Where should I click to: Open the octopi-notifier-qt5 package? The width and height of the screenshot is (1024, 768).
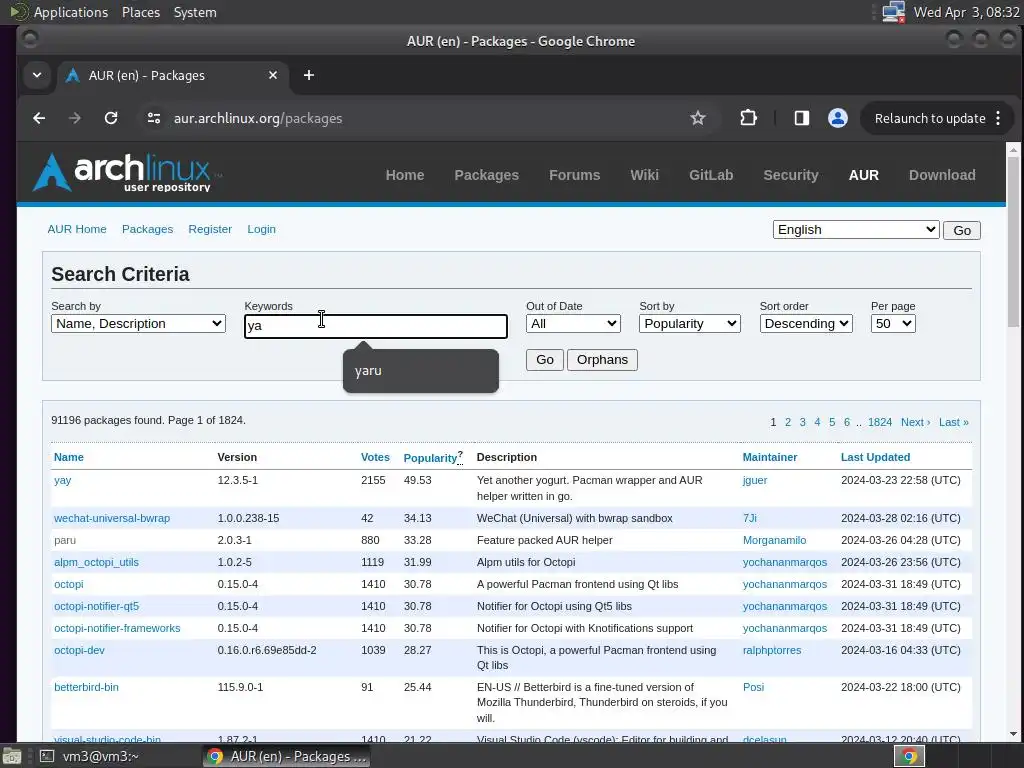(96, 606)
